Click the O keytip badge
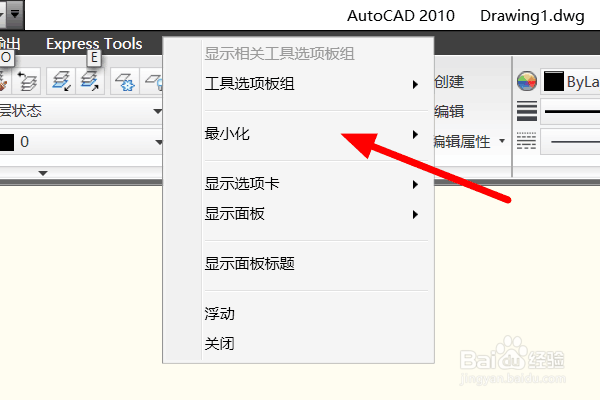 coord(6,58)
